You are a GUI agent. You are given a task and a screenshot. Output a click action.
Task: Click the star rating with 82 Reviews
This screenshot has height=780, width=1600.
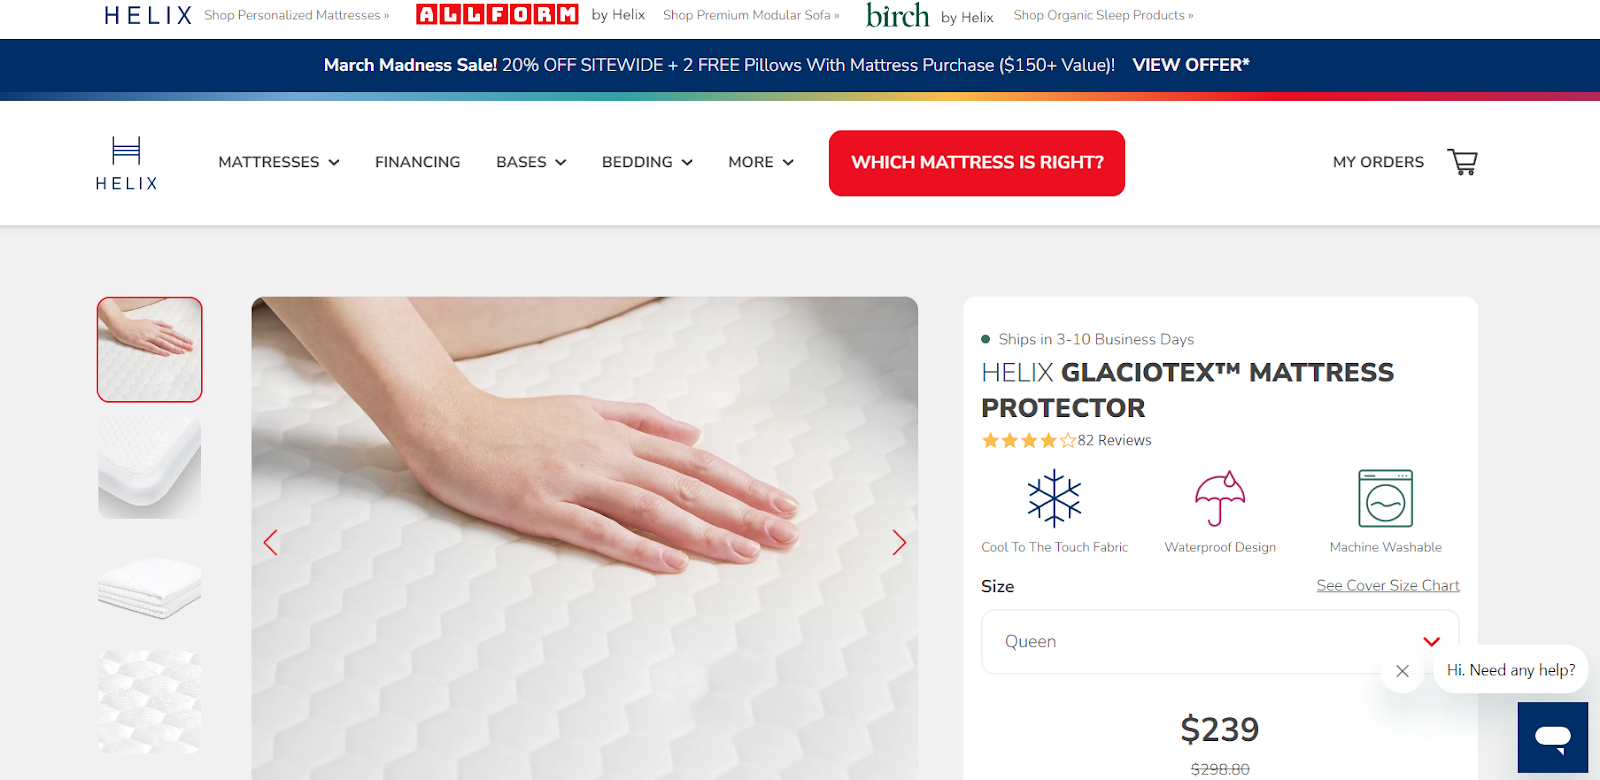1066,440
